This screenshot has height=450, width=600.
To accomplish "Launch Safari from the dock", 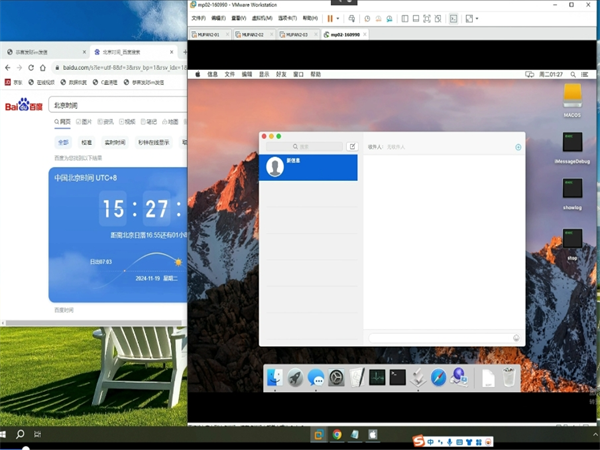I will [438, 378].
